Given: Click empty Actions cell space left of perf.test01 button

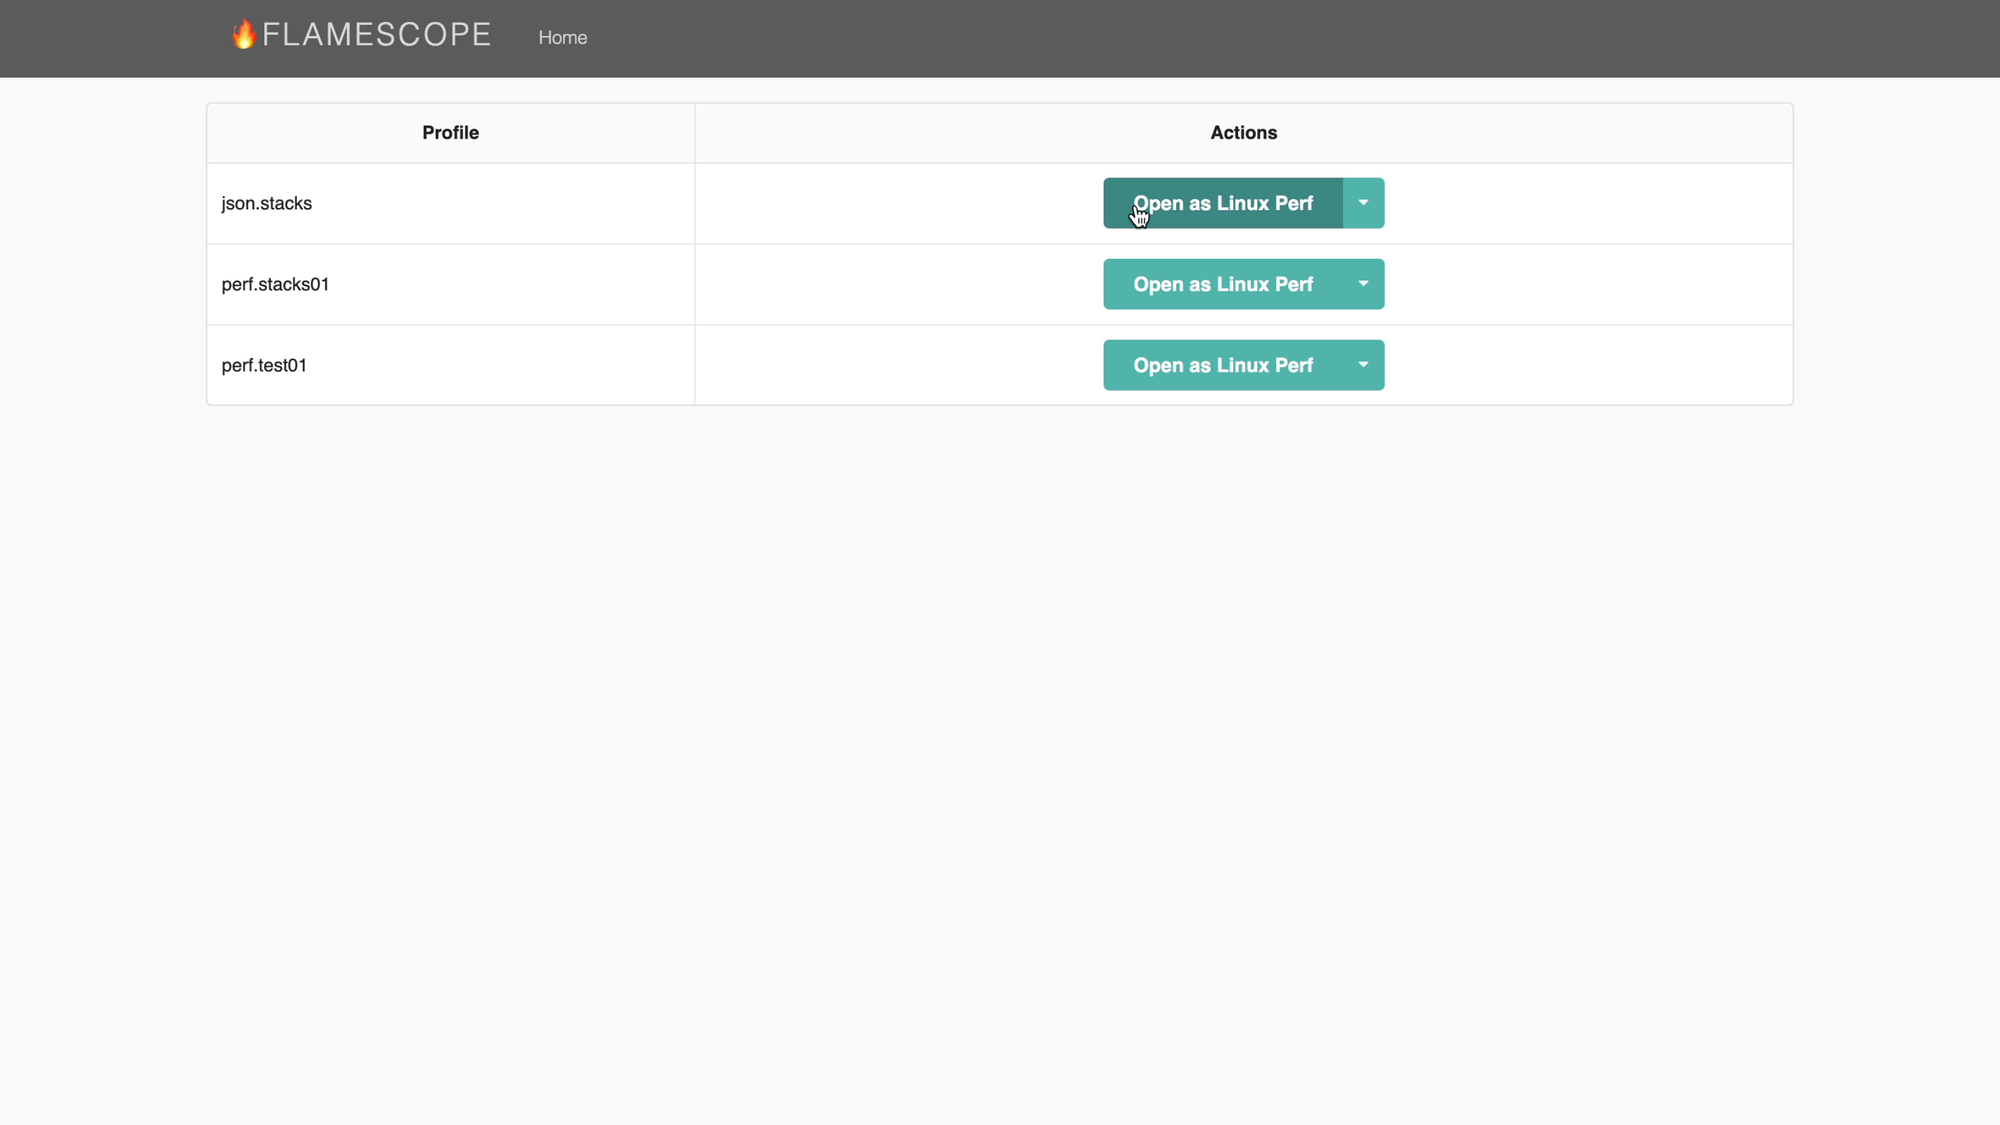Looking at the screenshot, I should tap(900, 366).
